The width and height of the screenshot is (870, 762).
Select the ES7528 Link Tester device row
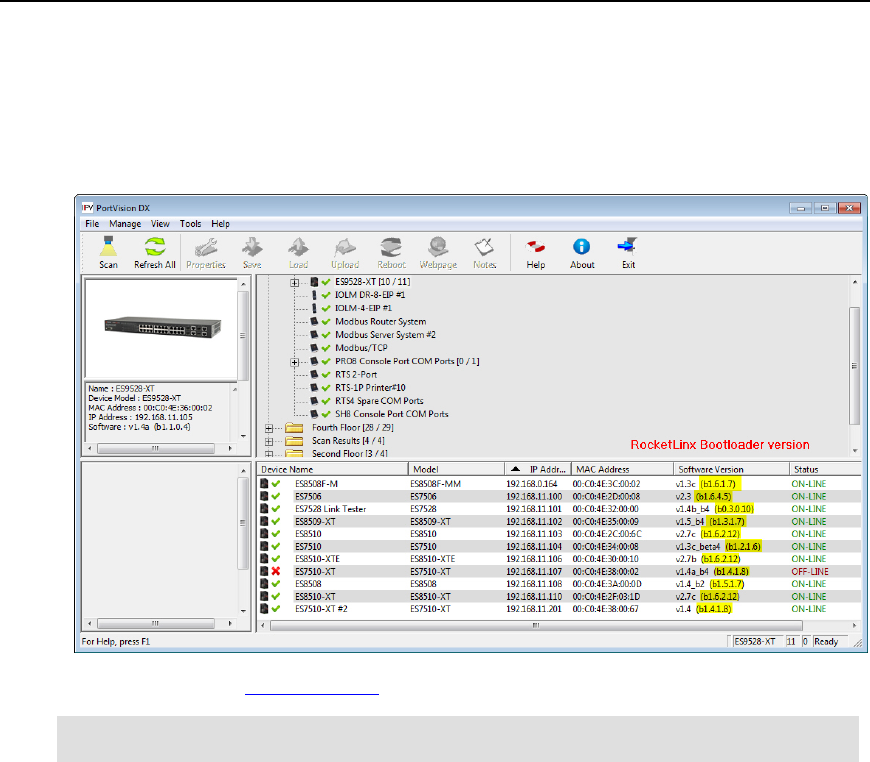point(559,509)
